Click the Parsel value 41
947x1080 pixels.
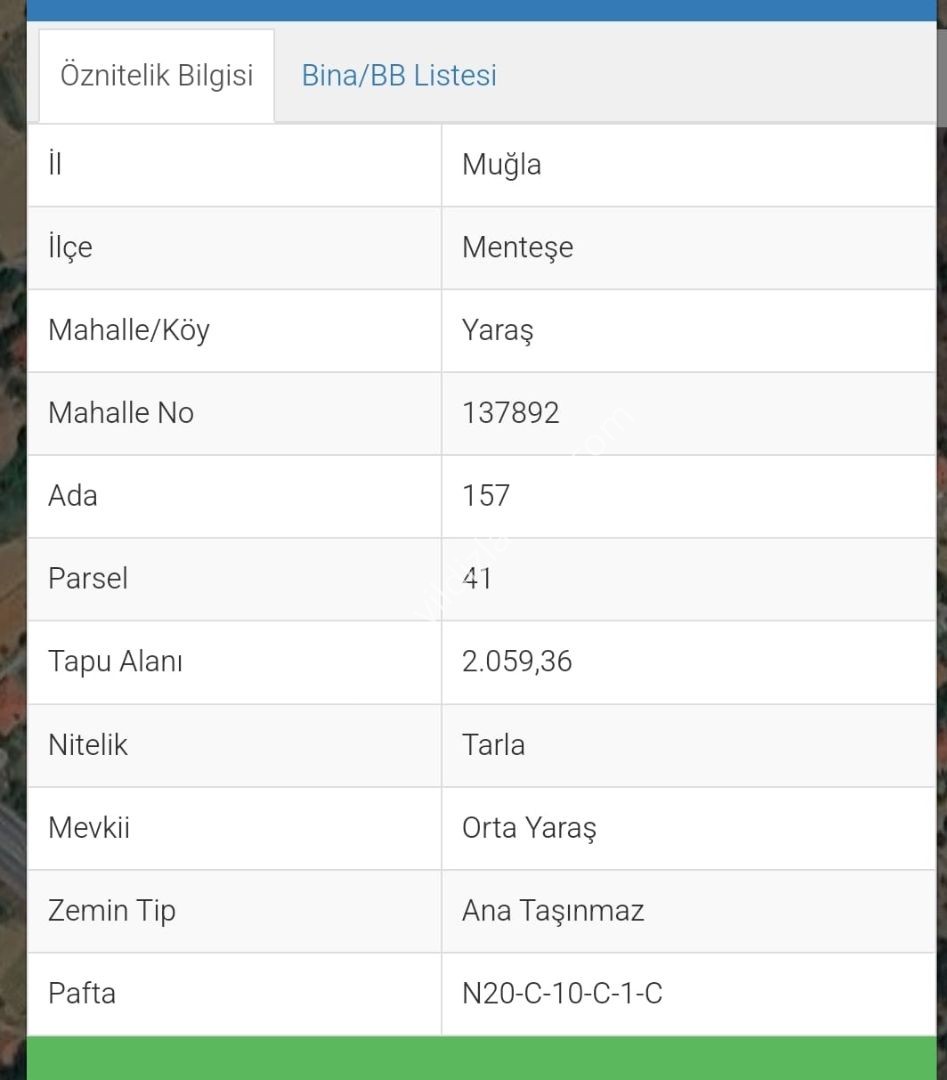477,579
